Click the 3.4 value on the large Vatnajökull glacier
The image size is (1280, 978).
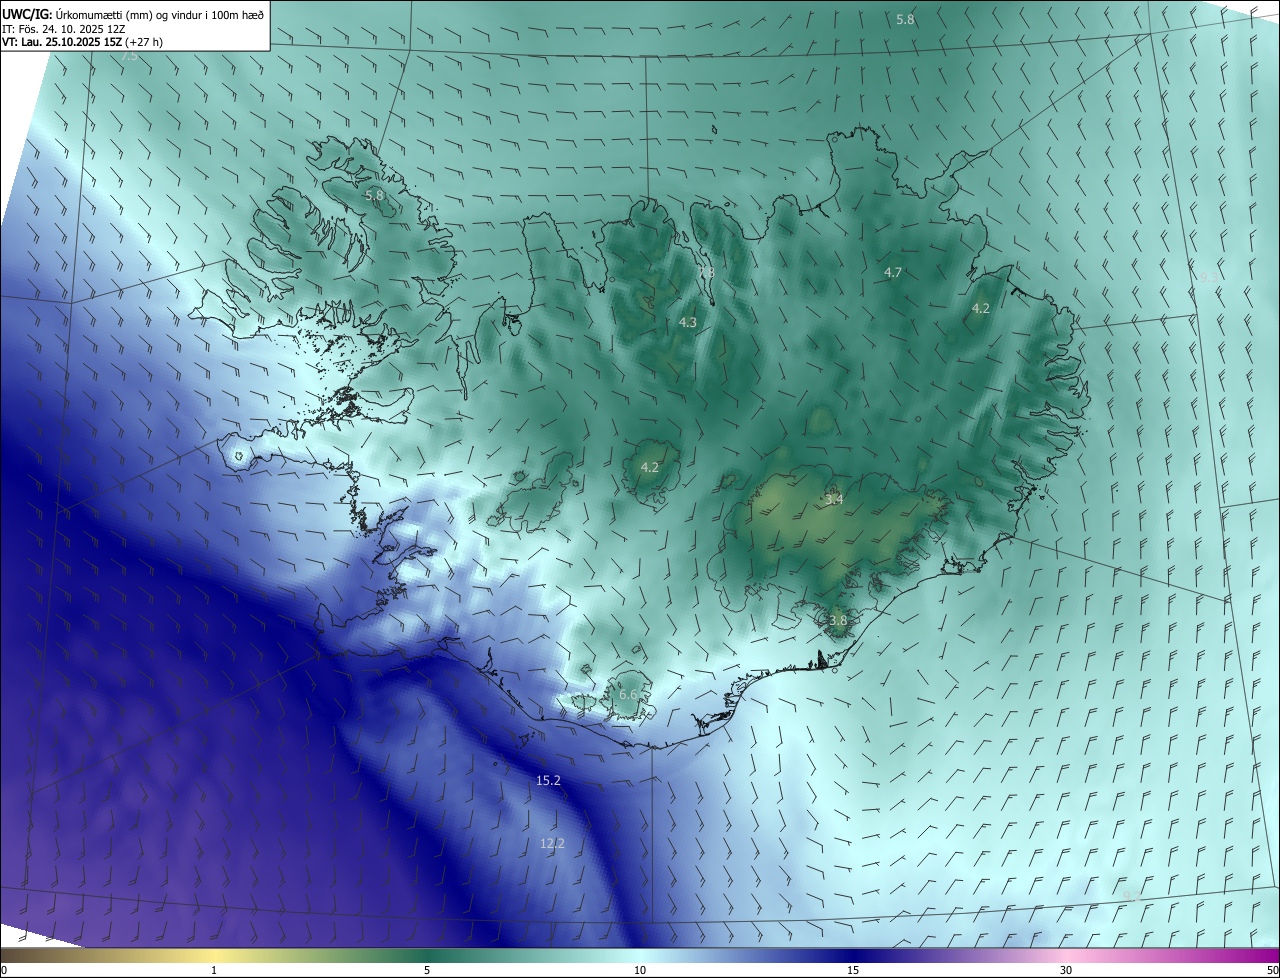pos(834,499)
